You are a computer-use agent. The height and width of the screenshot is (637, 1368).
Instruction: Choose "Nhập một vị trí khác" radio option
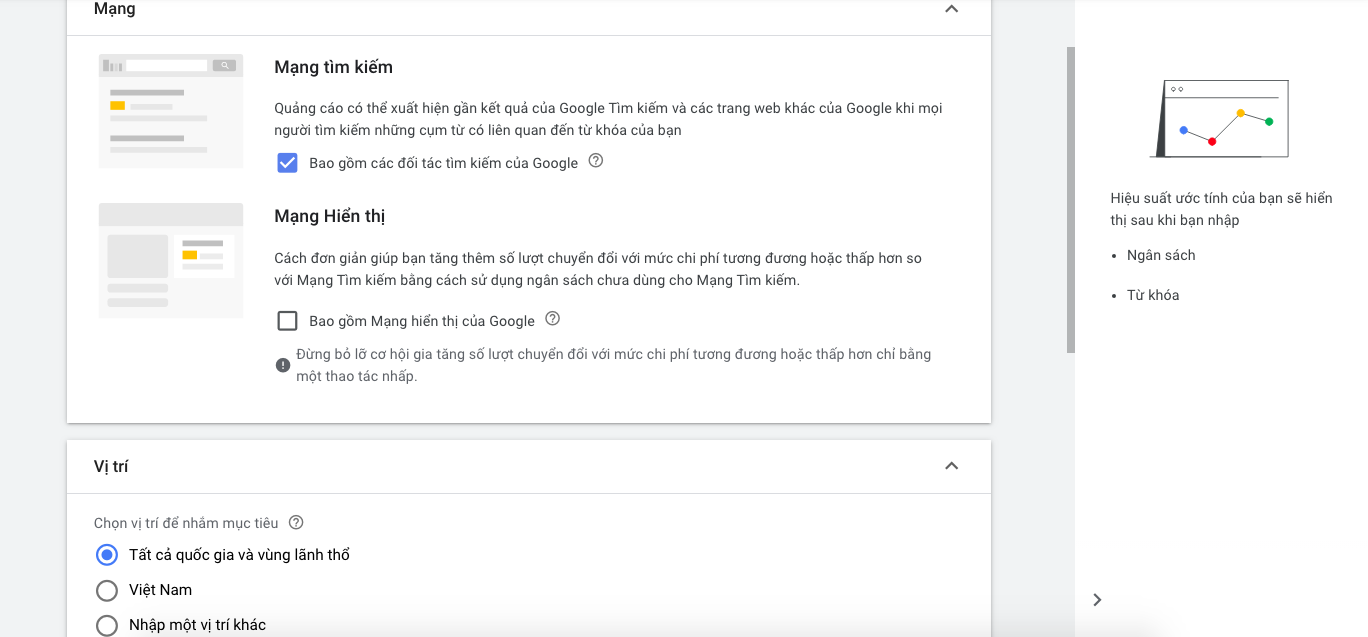[x=106, y=625]
